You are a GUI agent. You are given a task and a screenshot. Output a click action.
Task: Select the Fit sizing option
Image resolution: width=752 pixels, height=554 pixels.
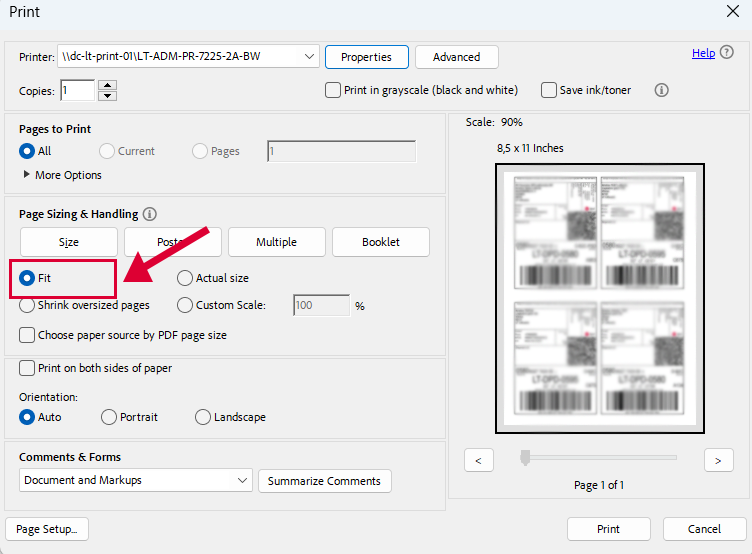[27, 278]
